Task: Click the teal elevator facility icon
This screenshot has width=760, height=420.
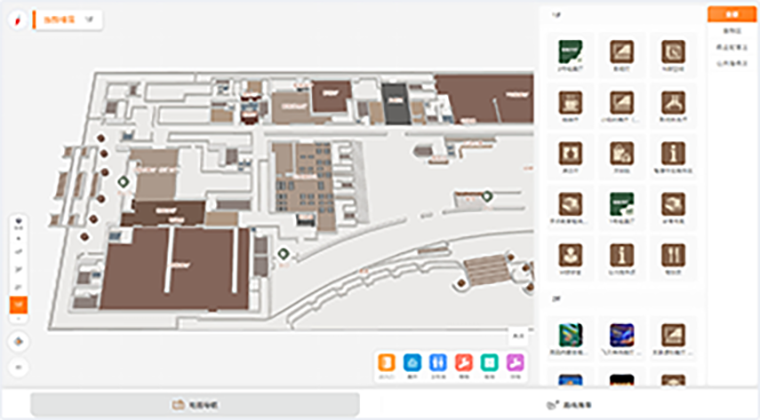Action: tap(489, 364)
